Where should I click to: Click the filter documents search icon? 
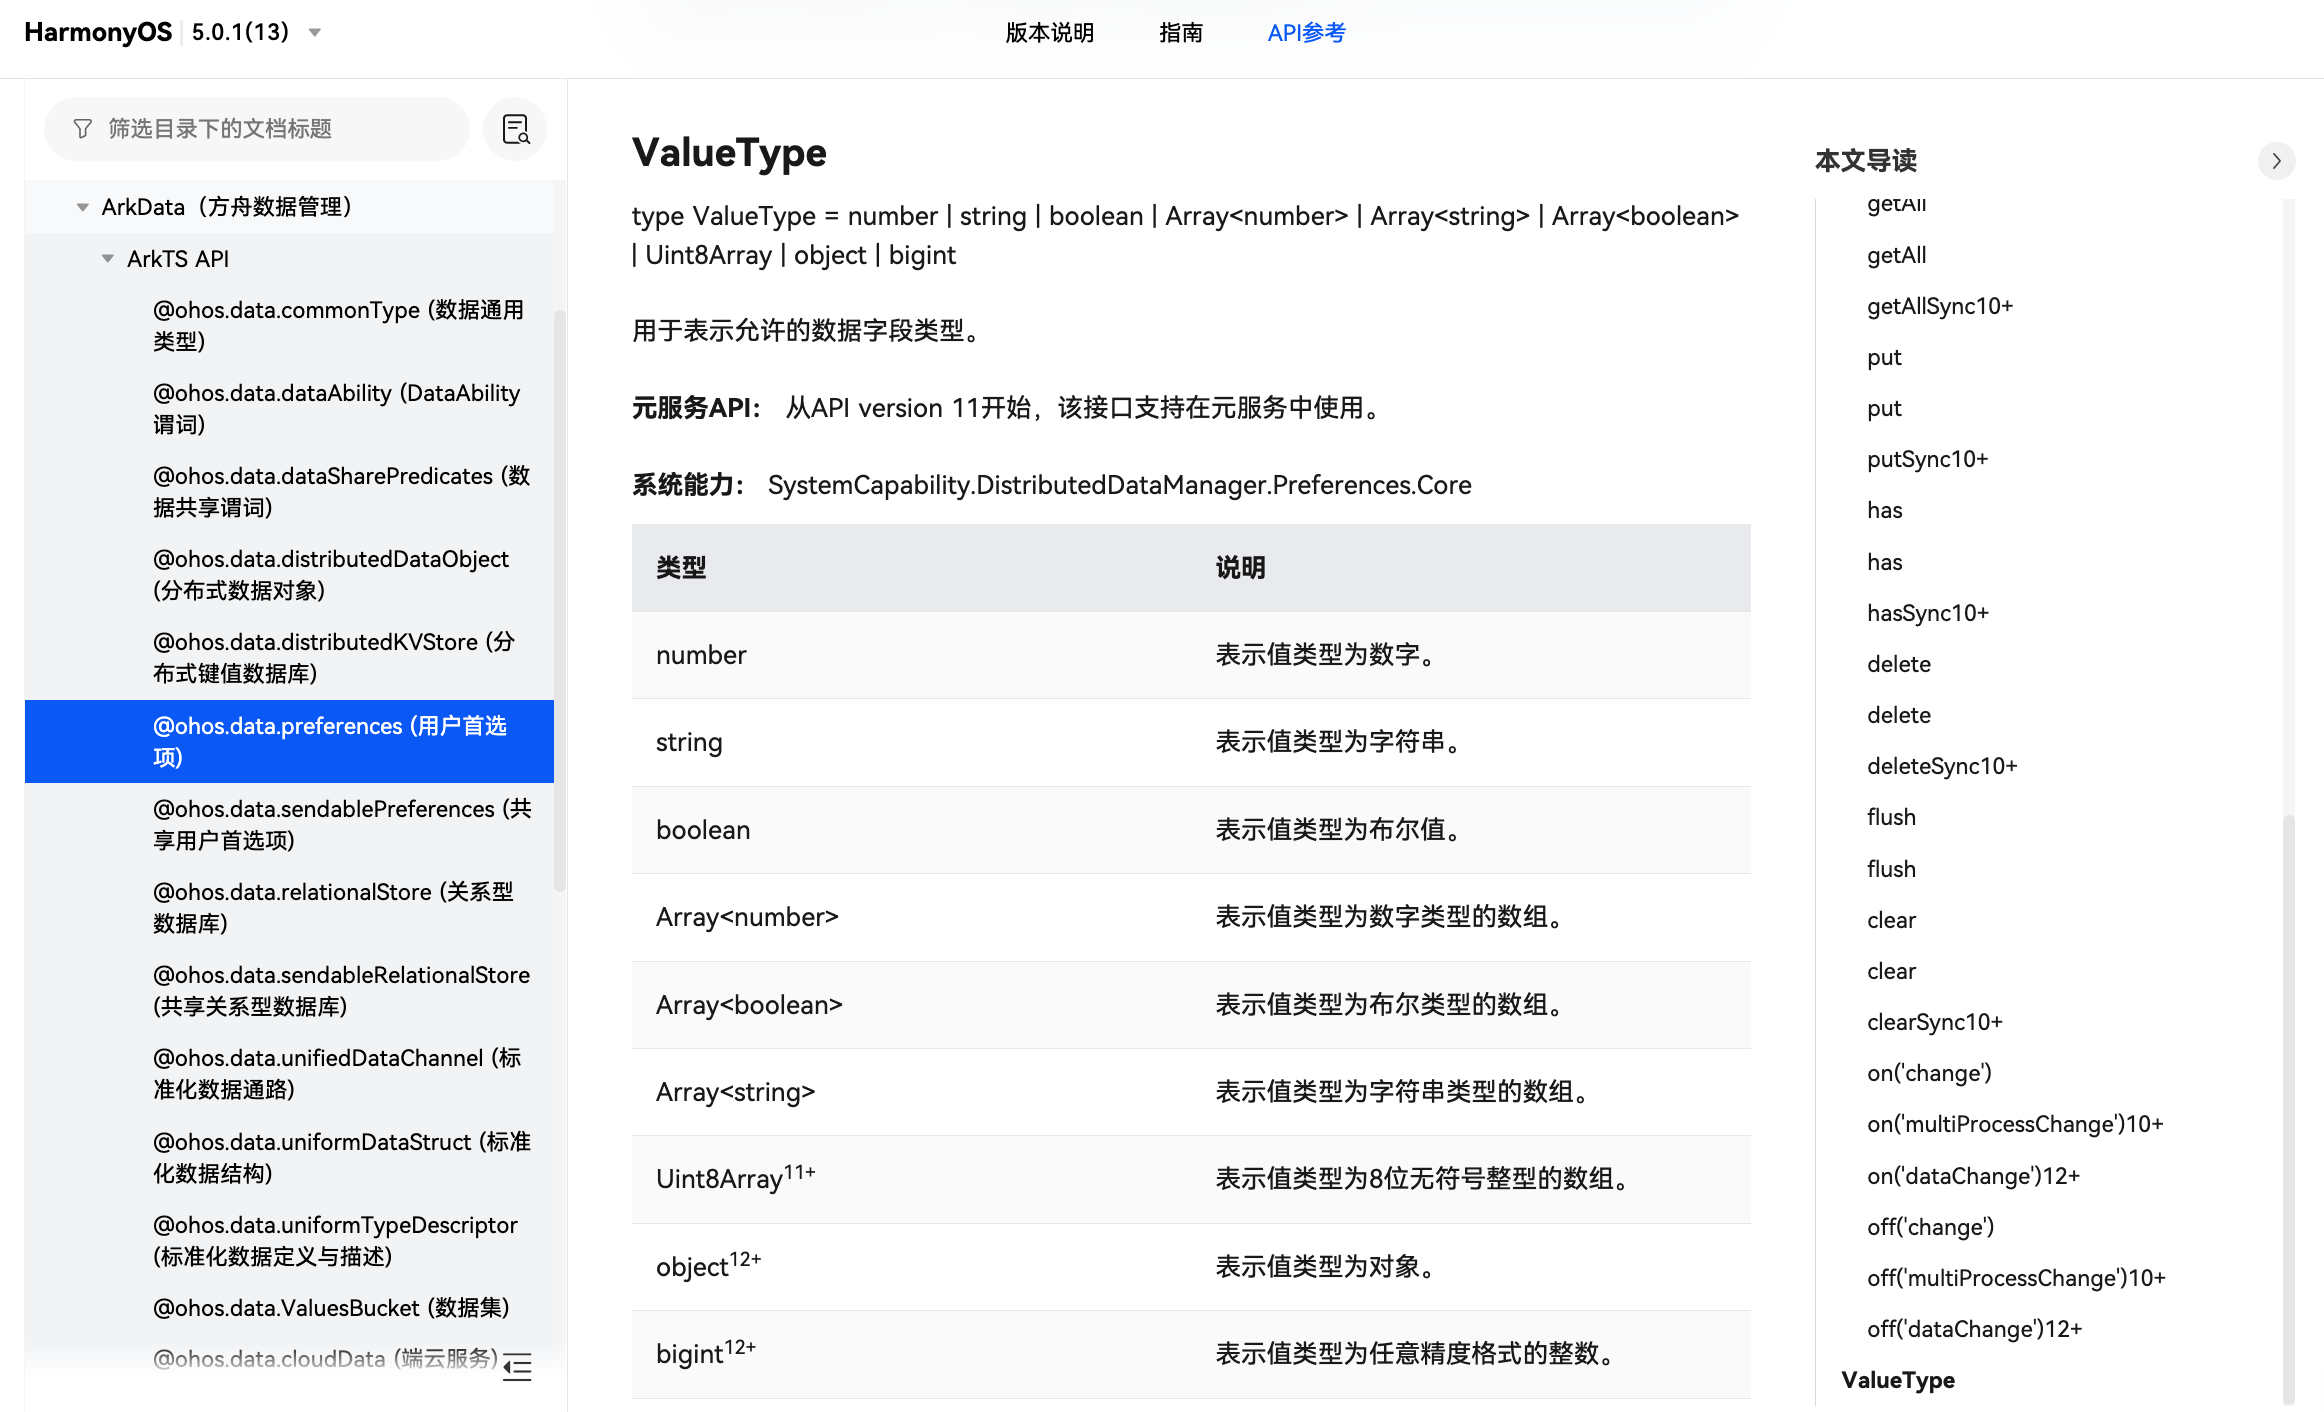pyautogui.click(x=516, y=131)
